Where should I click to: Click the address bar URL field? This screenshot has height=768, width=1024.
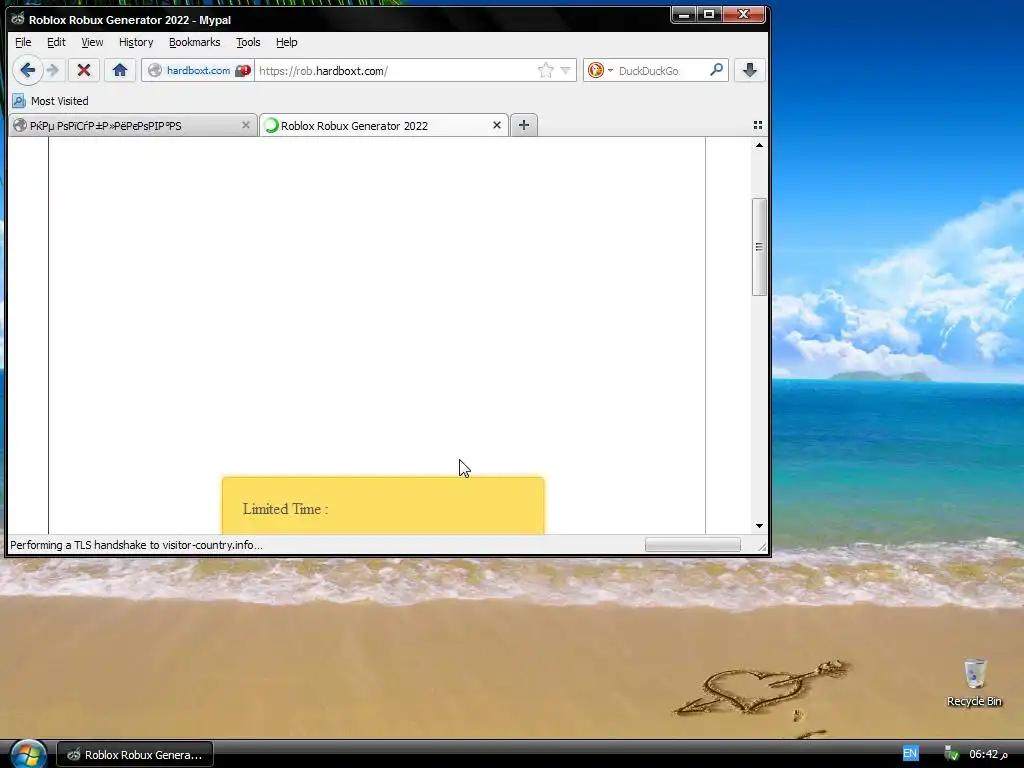click(x=395, y=71)
